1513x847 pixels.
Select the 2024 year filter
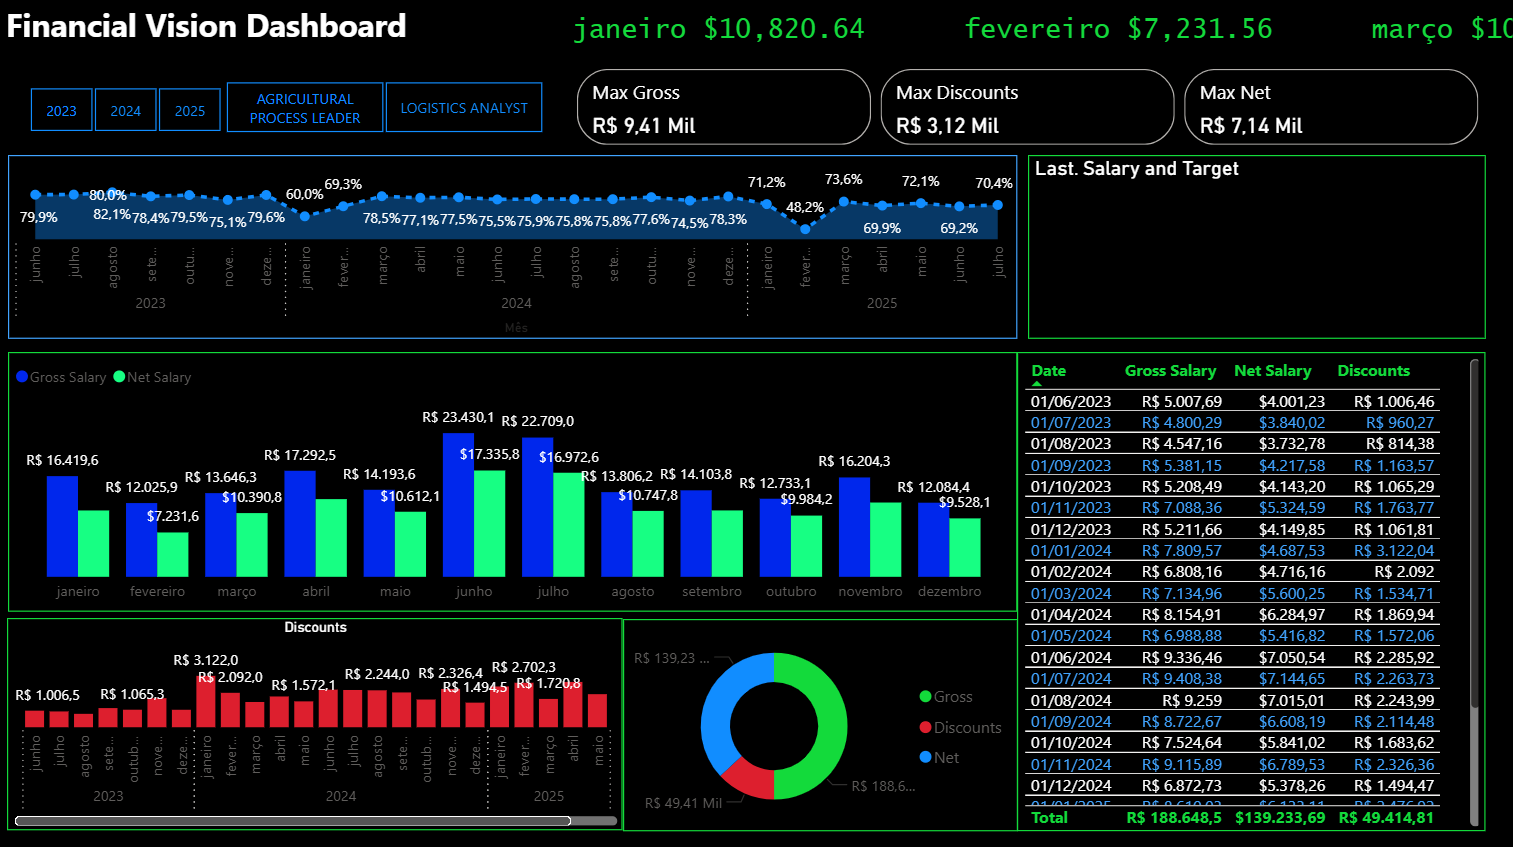point(125,110)
